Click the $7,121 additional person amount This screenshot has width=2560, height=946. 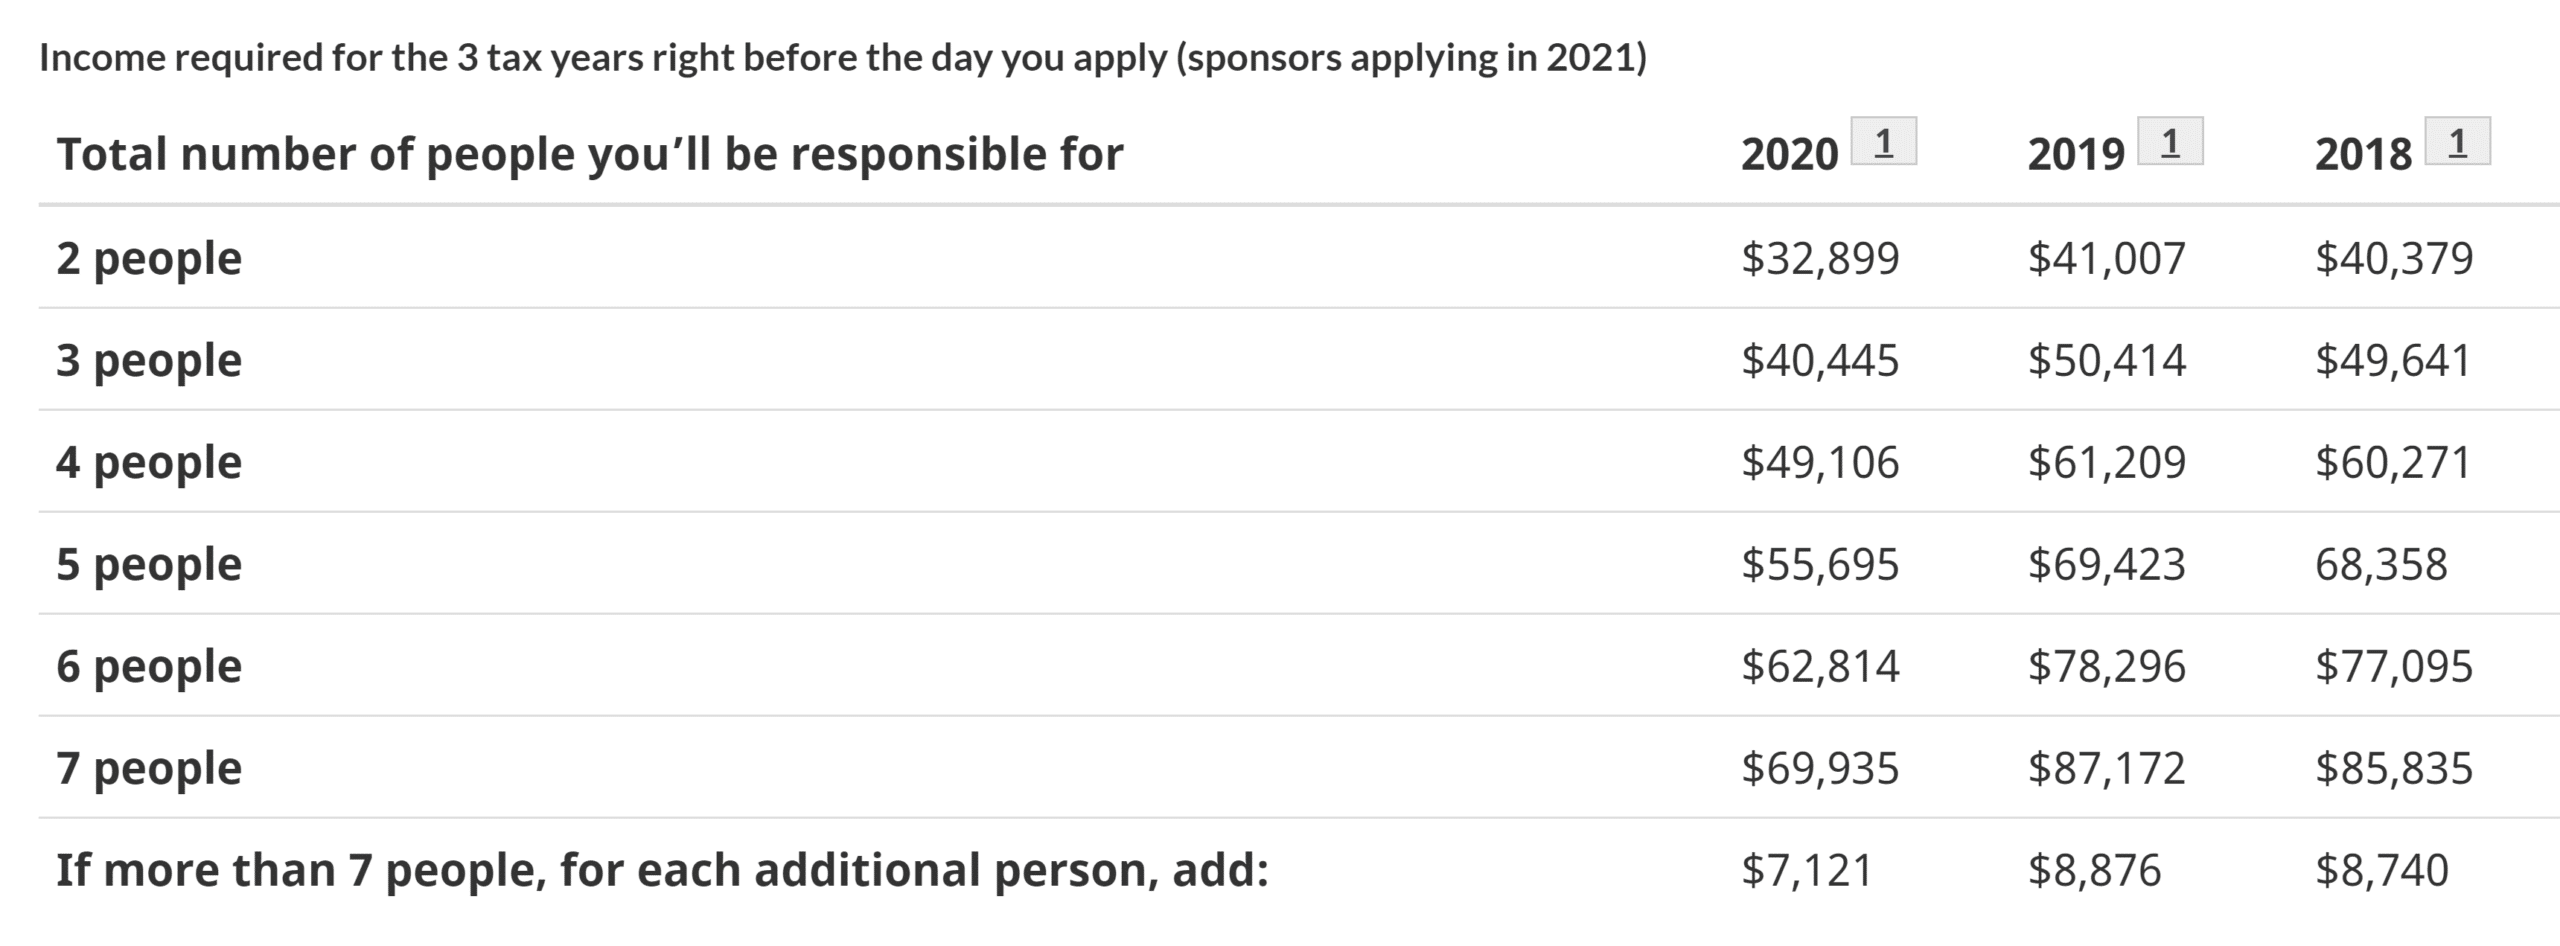click(x=1806, y=870)
